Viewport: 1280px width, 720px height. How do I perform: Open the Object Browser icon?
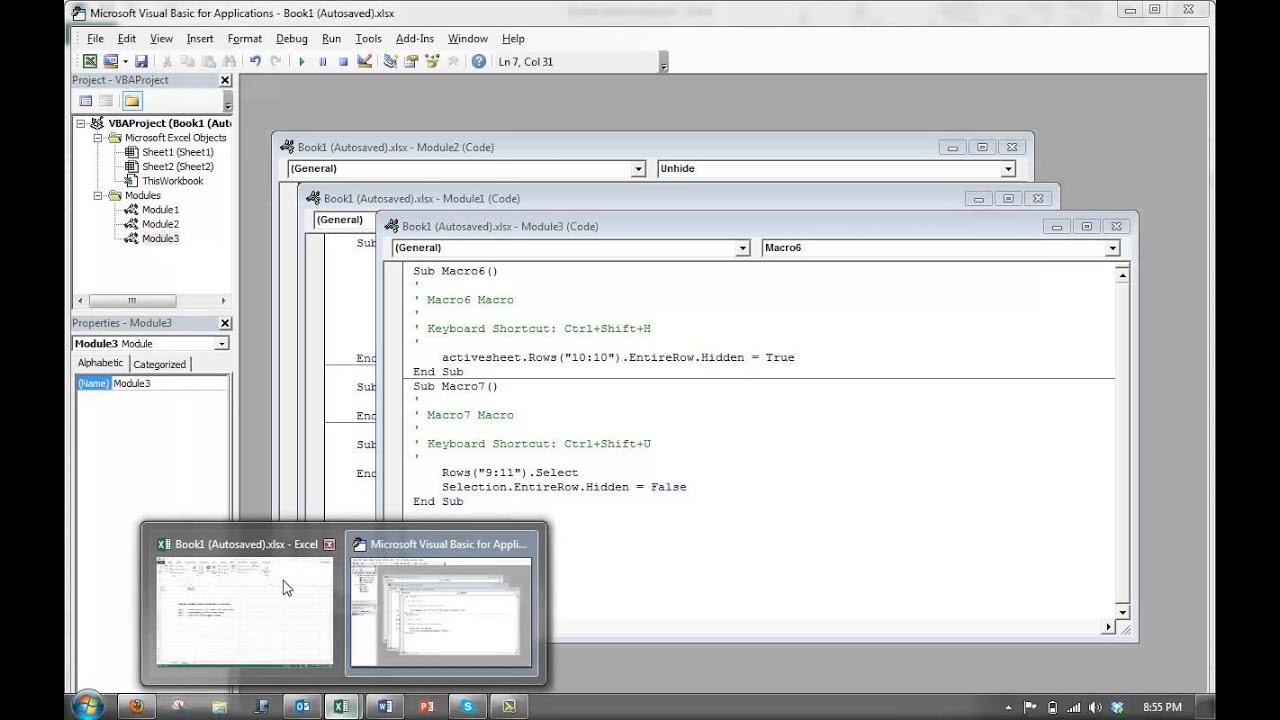point(432,62)
